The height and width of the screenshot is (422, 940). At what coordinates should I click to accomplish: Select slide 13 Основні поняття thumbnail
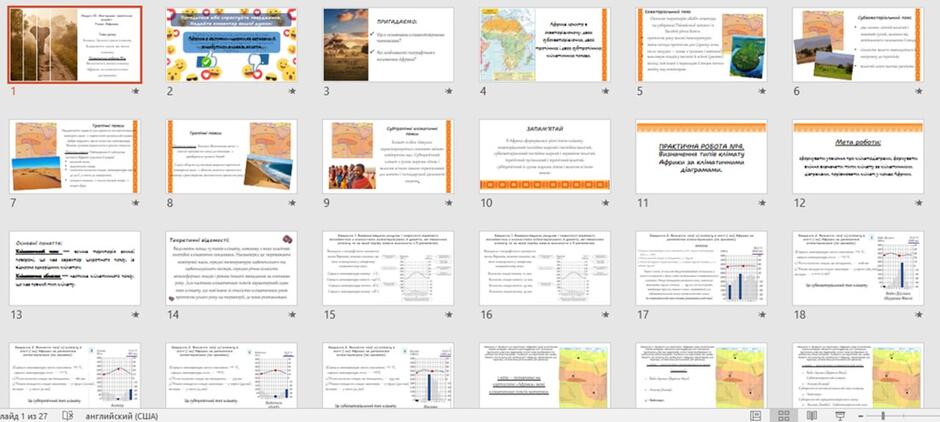click(75, 269)
